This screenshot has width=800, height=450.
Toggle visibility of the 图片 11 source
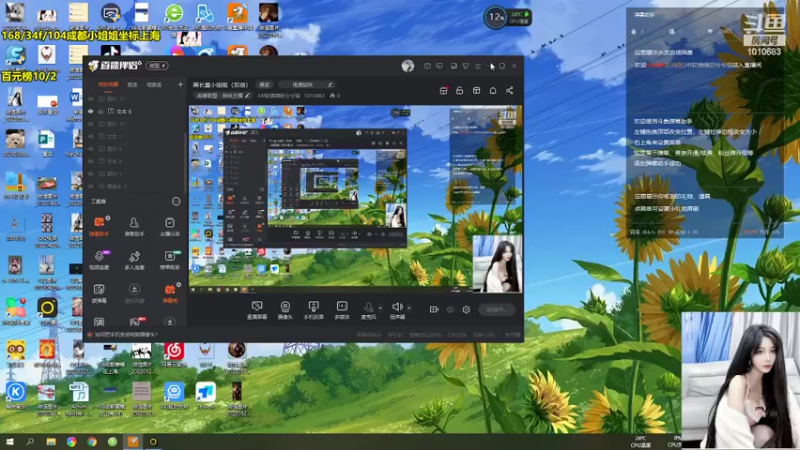pos(91,98)
